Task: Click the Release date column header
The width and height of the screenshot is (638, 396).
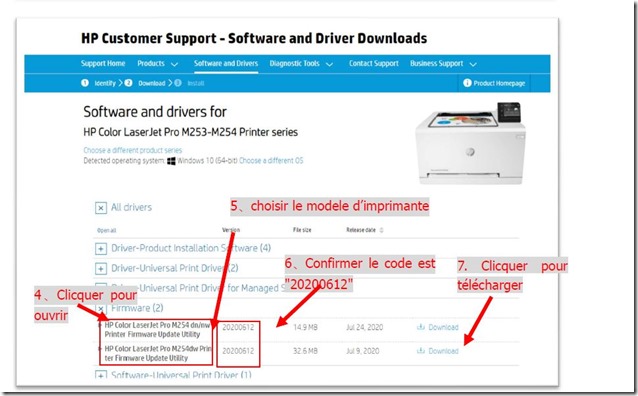Action: click(x=361, y=230)
